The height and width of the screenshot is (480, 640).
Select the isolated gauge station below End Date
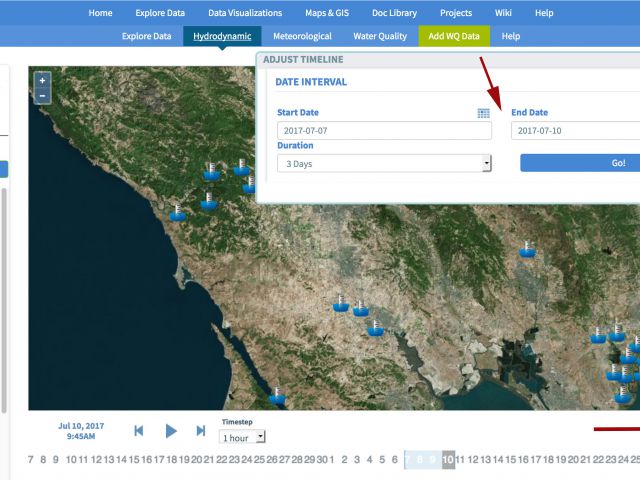[527, 249]
